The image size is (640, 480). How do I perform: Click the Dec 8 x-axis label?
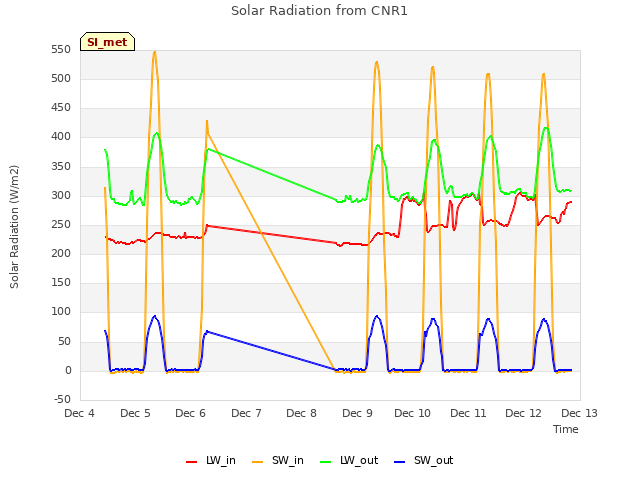coord(302,413)
